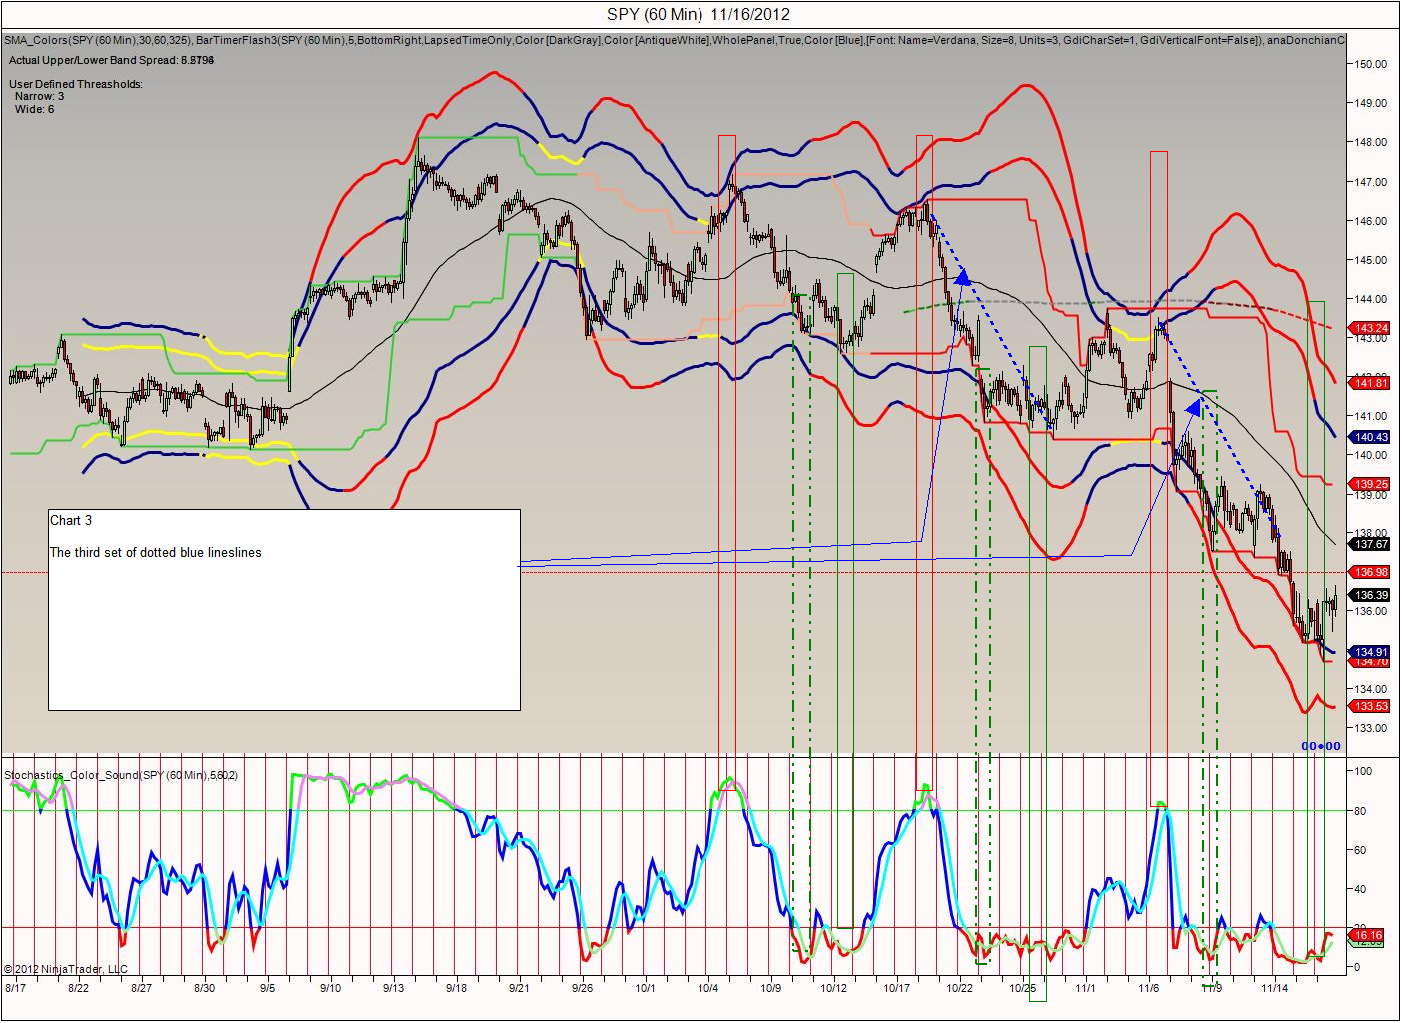Click the red 141.81 price marker
The height and width of the screenshot is (1023, 1402).
click(1370, 383)
